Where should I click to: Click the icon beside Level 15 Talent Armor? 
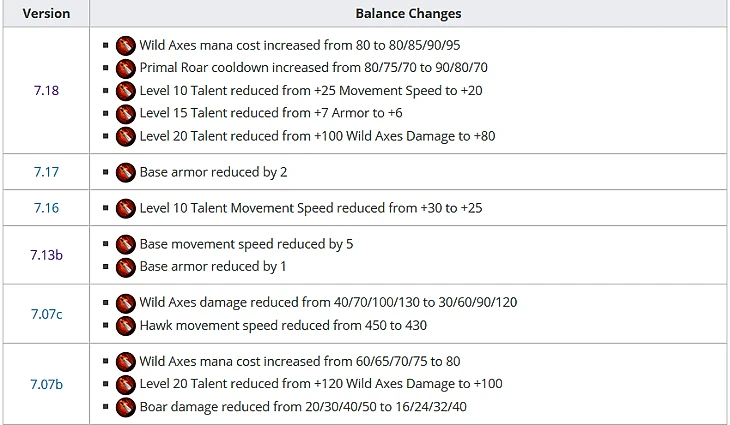coord(125,113)
